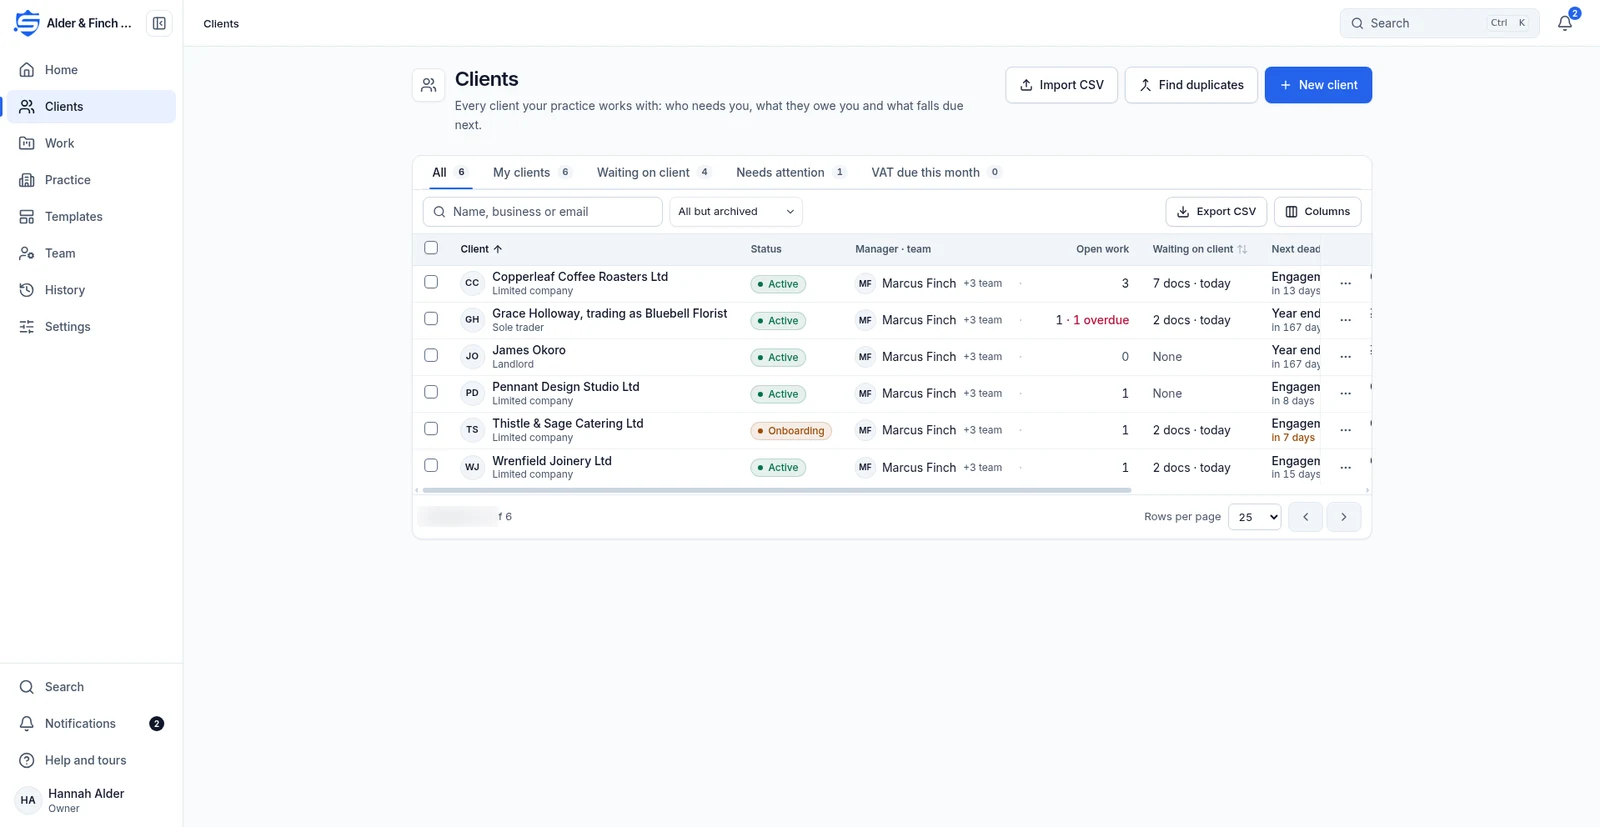Run Find duplicates

1191,85
